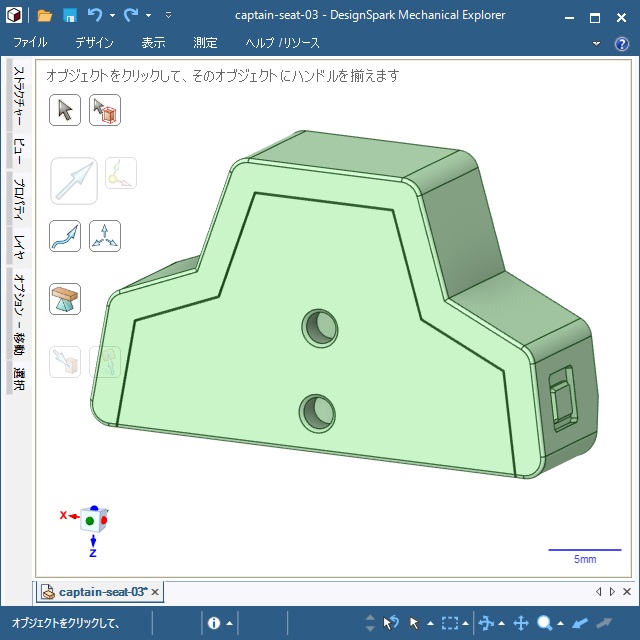This screenshot has height=640, width=640.
Task: Activate the pan view tool
Action: coord(521,623)
